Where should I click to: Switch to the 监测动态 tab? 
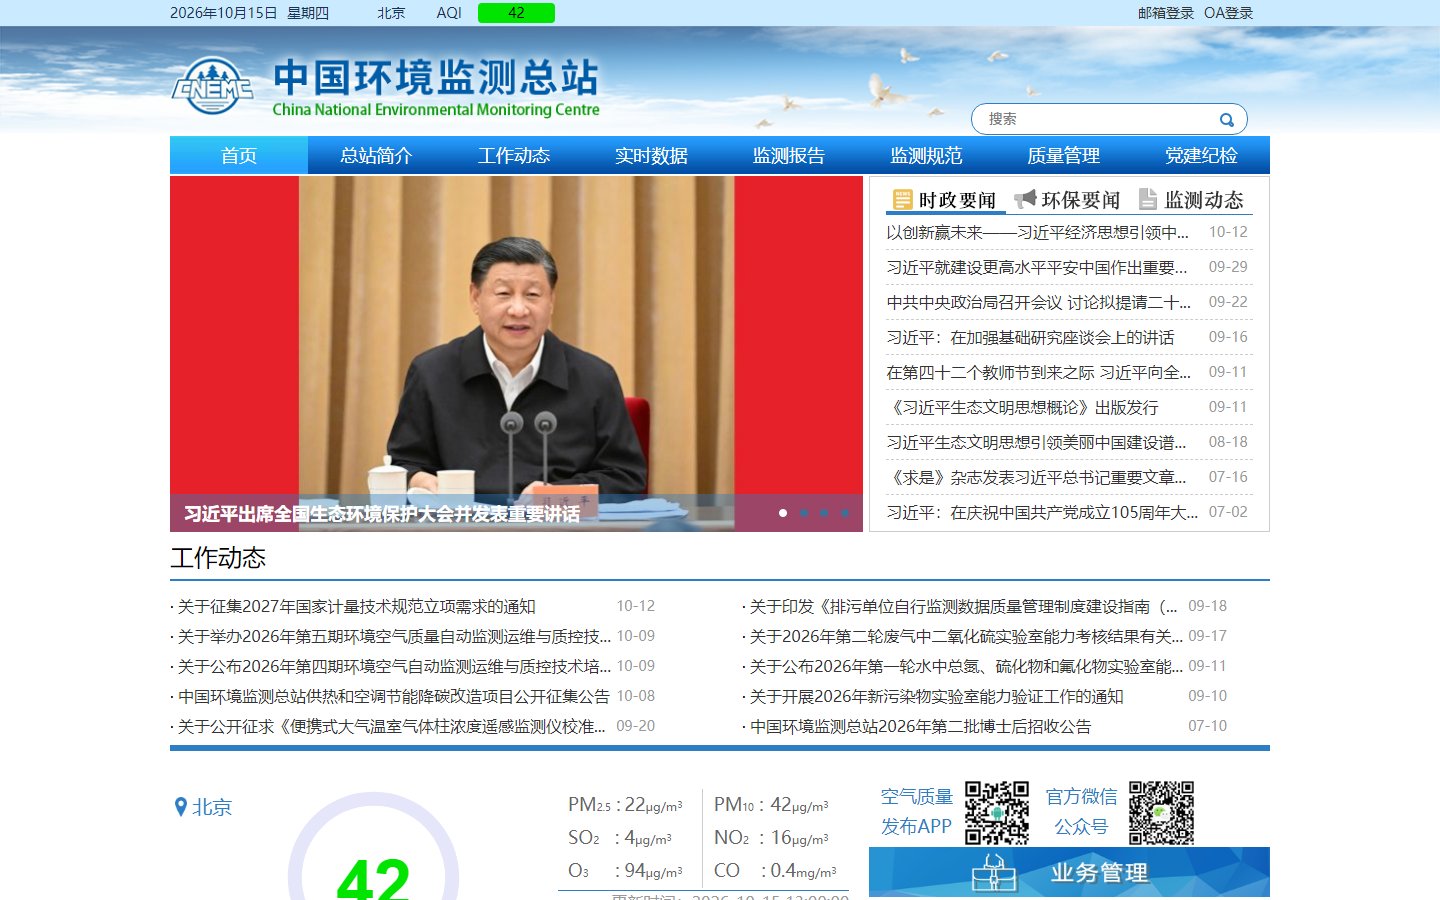[1192, 200]
